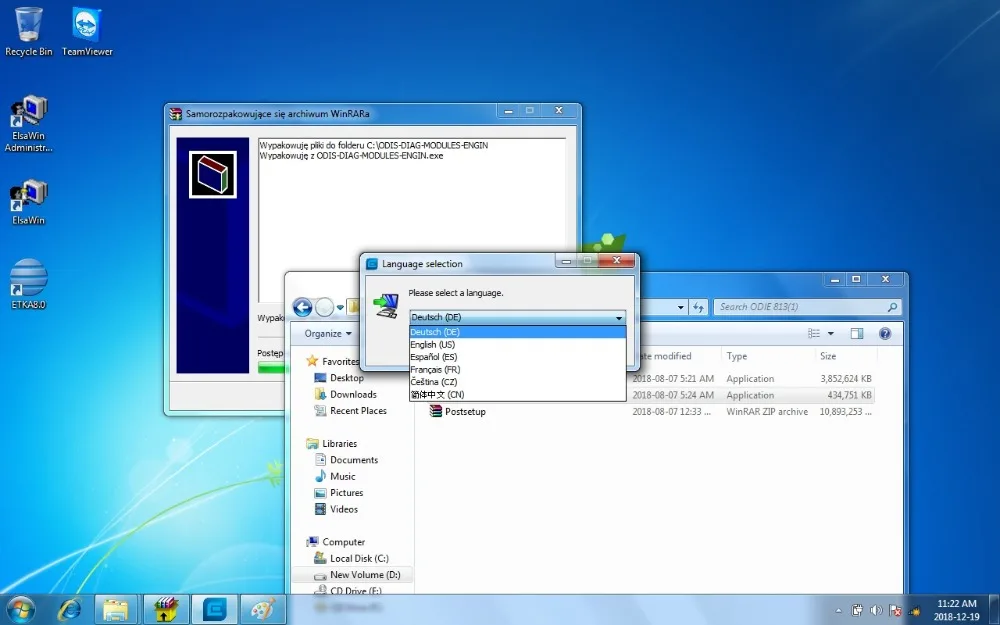The image size is (1000, 625).
Task: Click the Search ODIE 813(1) field
Action: (807, 307)
